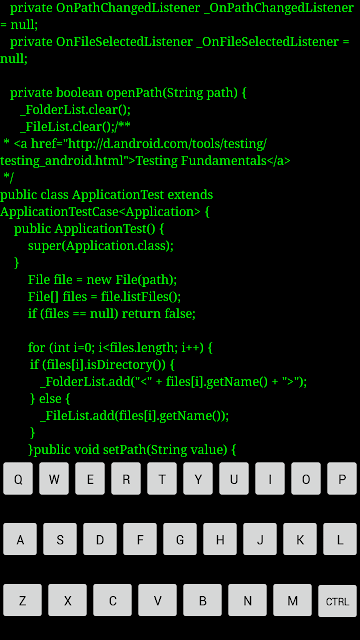This screenshot has width=360, height=640.
Task: Tap the K key
Action: [300, 539]
